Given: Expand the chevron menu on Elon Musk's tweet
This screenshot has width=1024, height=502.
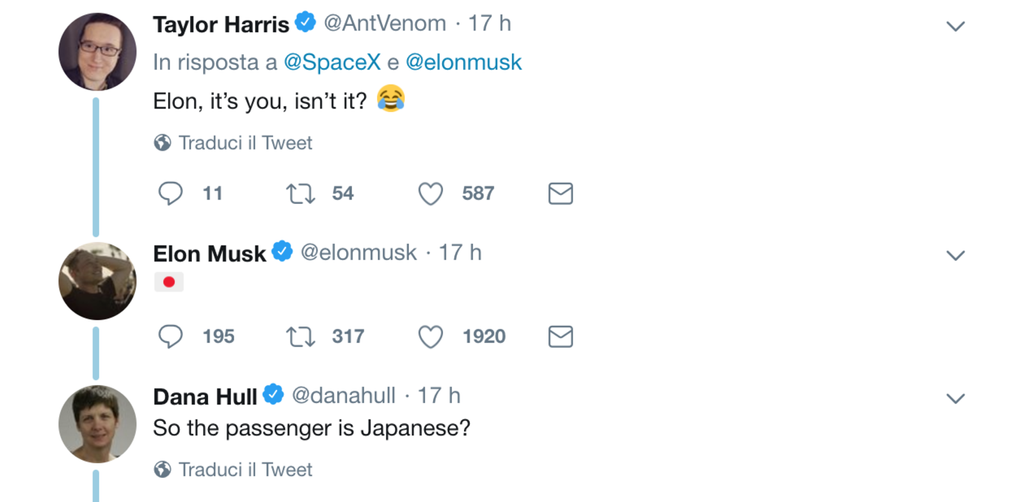Looking at the screenshot, I should click(955, 255).
